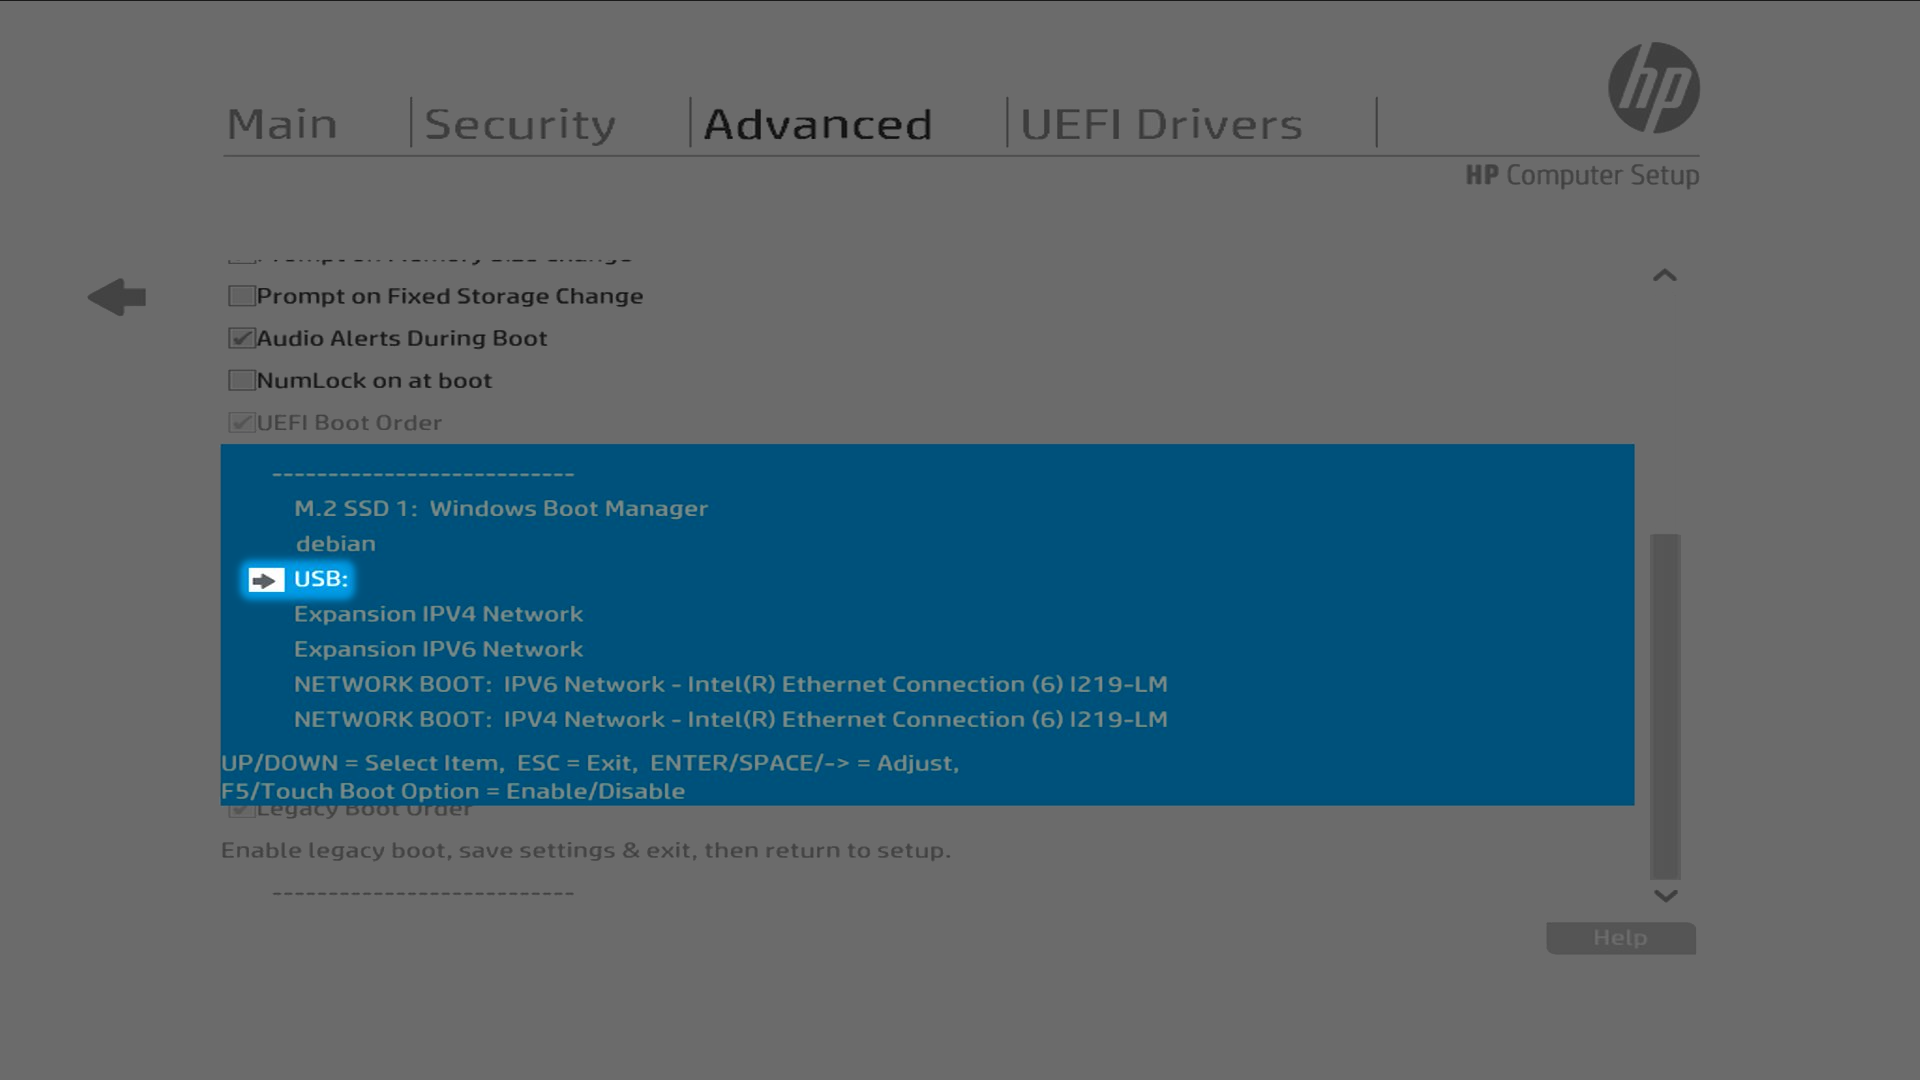Select Expansion IPV4 Network boot option
The height and width of the screenshot is (1080, 1920).
[438, 614]
